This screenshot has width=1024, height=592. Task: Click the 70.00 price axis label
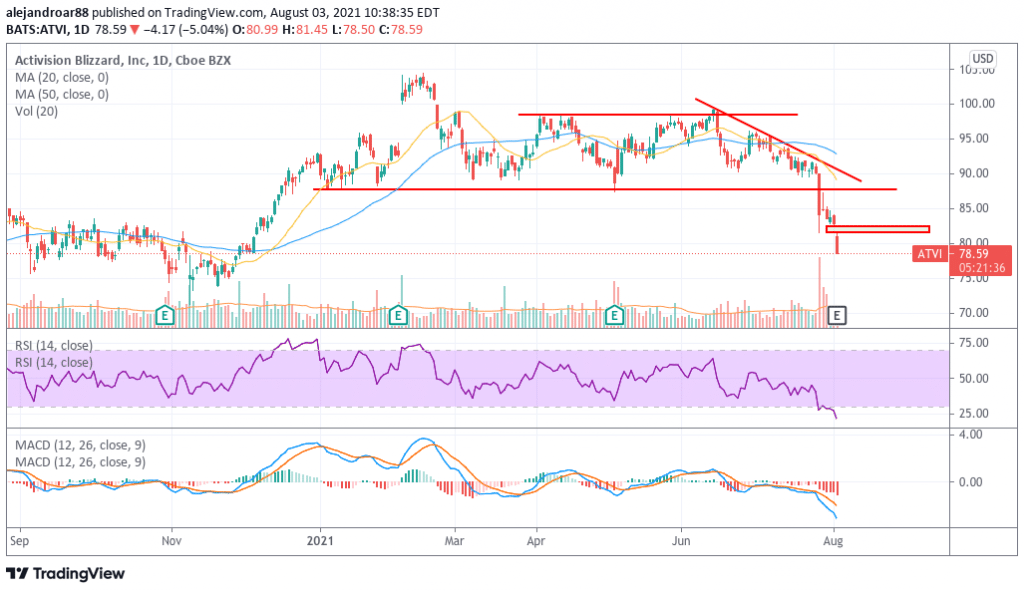click(x=976, y=313)
